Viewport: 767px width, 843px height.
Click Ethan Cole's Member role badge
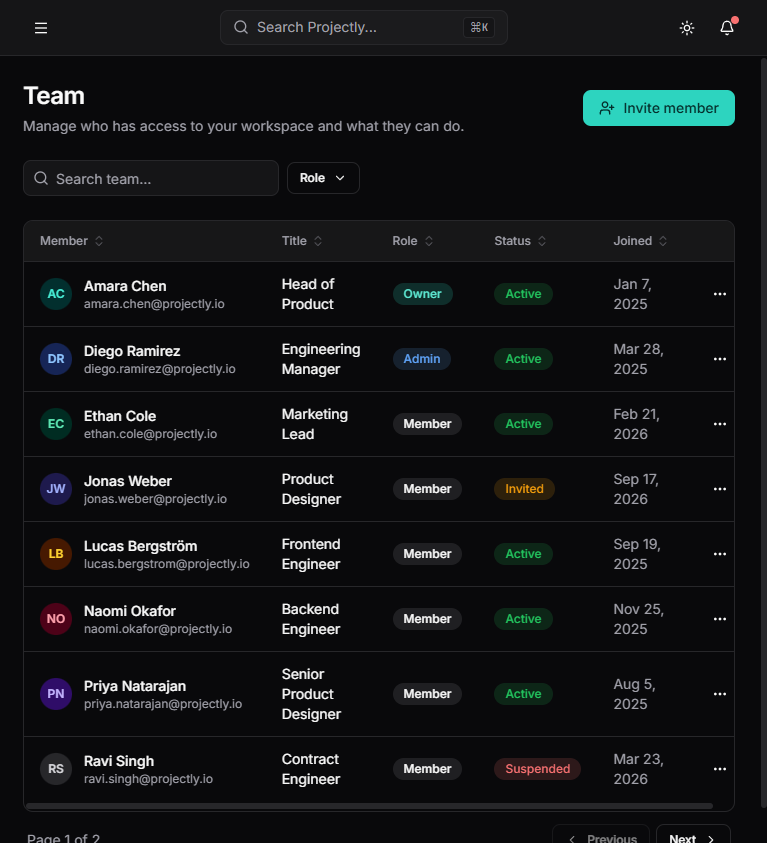[427, 424]
